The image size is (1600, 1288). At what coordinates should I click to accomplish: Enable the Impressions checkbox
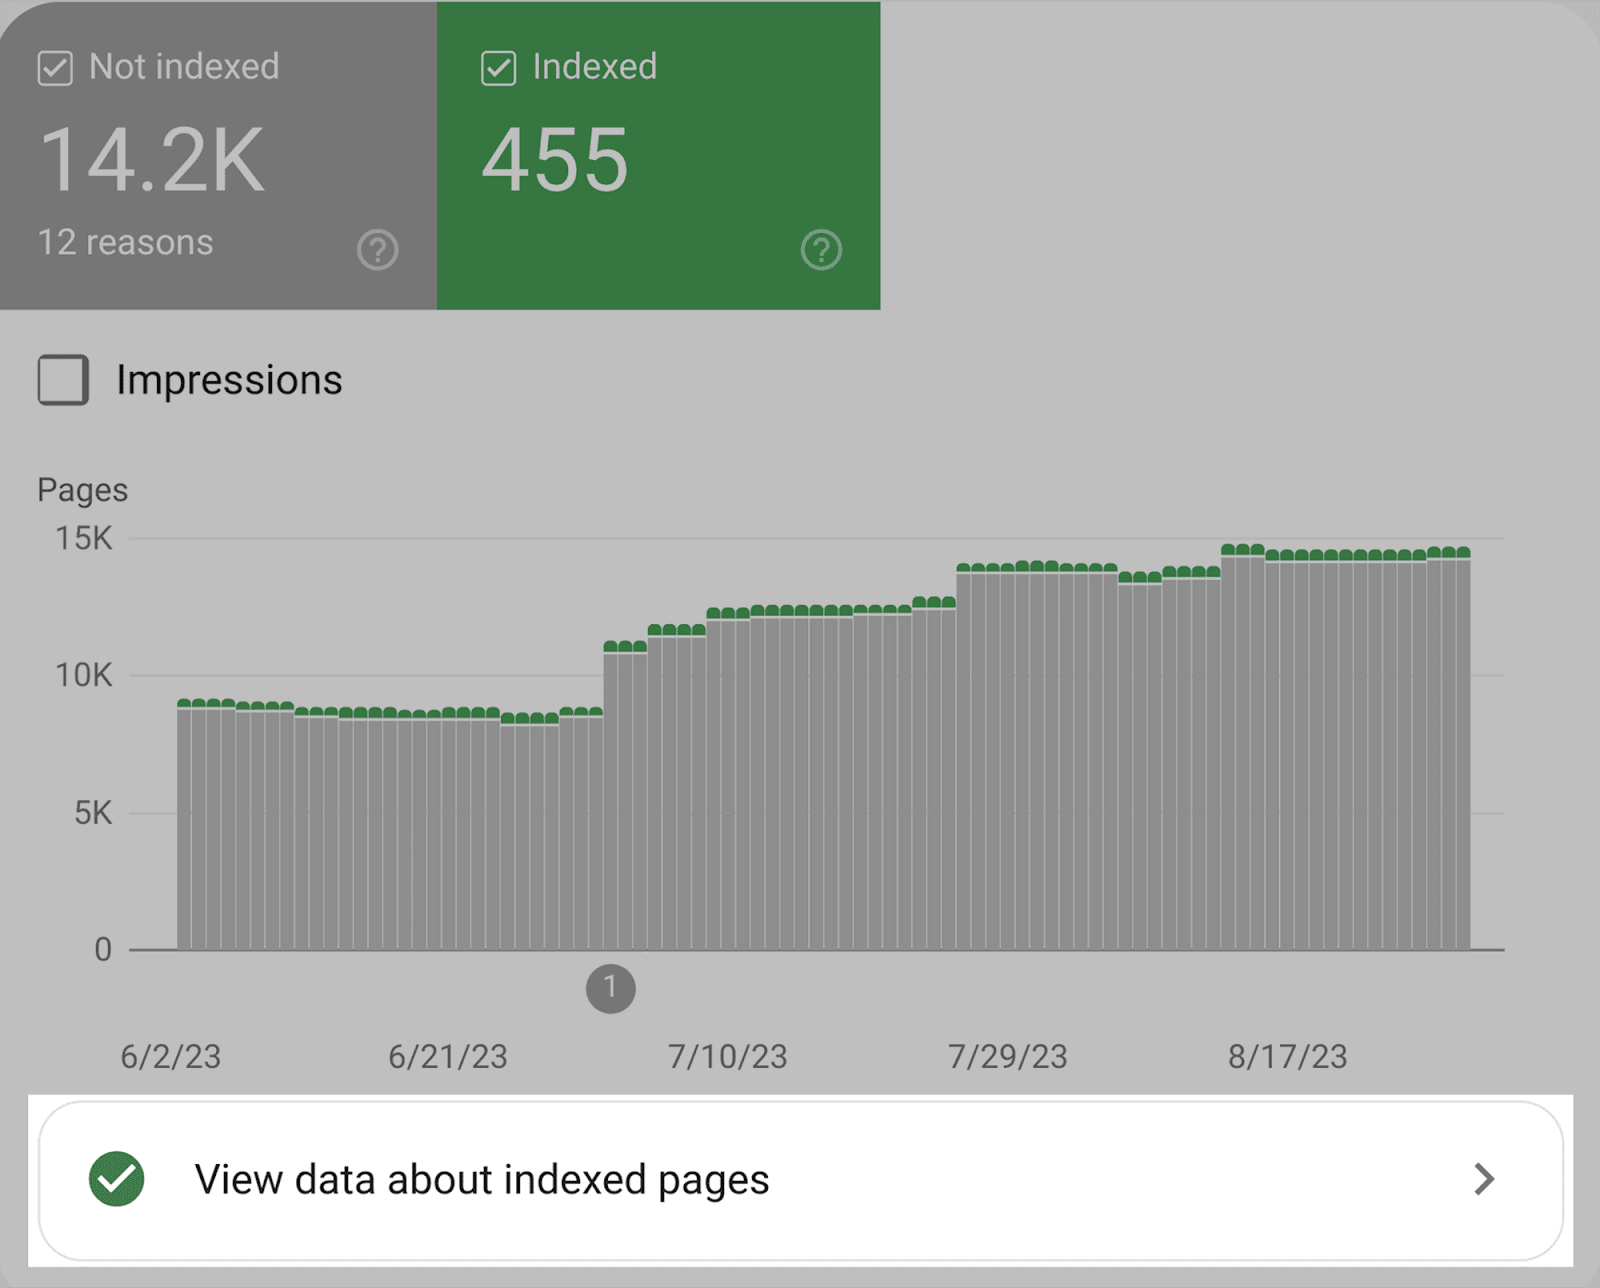pyautogui.click(x=62, y=380)
